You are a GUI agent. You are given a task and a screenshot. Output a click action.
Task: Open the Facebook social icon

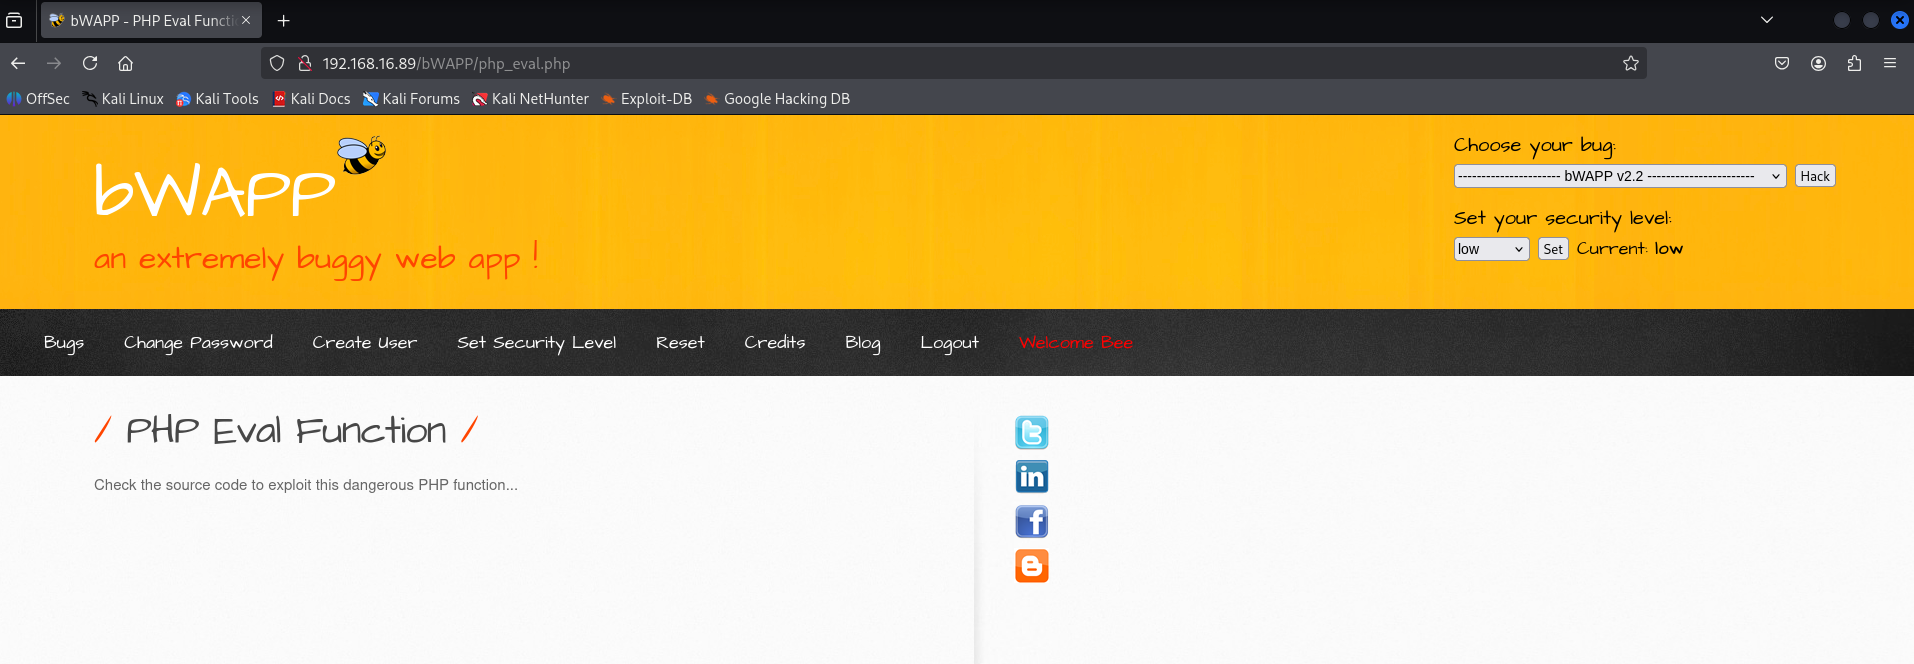click(1032, 522)
